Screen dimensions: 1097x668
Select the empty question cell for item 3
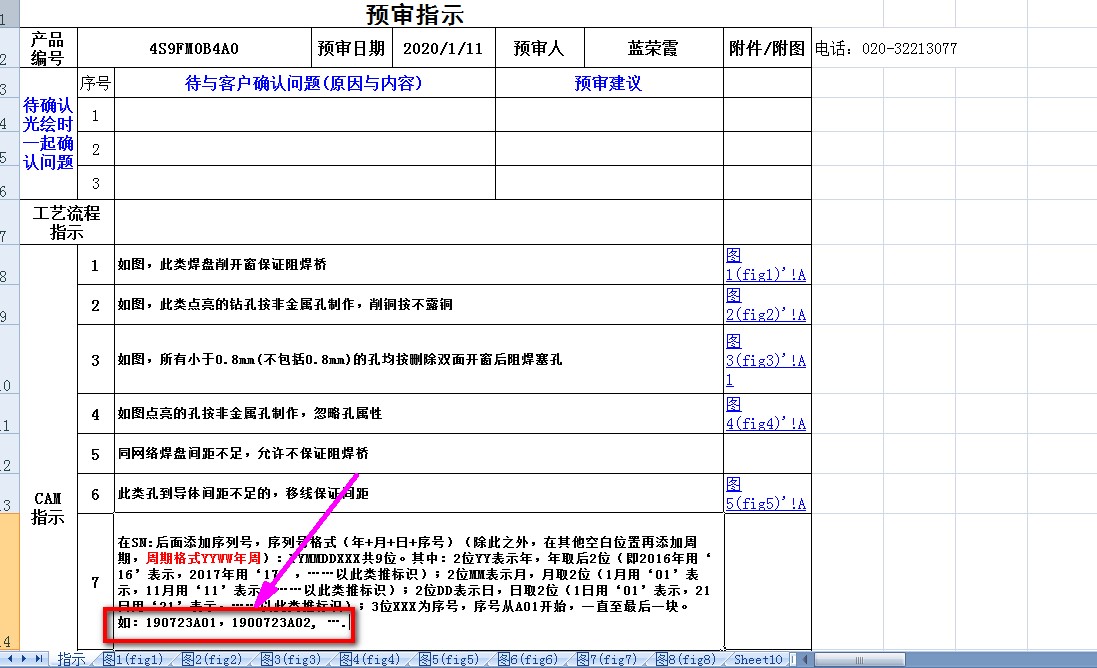pyautogui.click(x=304, y=183)
